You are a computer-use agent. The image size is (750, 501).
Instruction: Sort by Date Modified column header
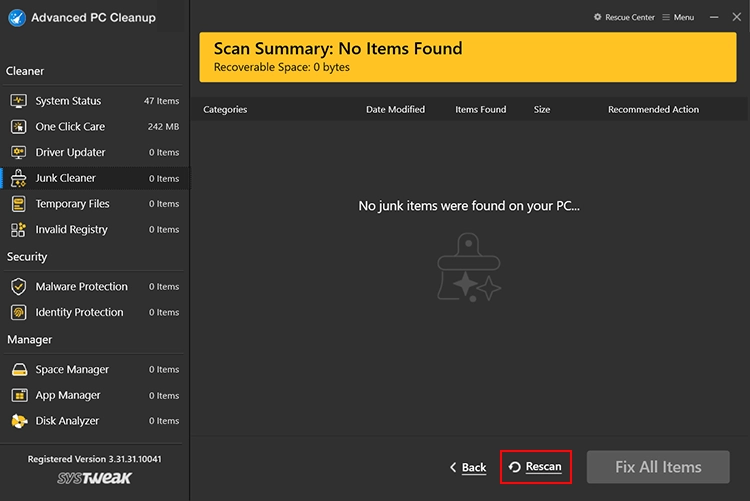[x=395, y=110]
